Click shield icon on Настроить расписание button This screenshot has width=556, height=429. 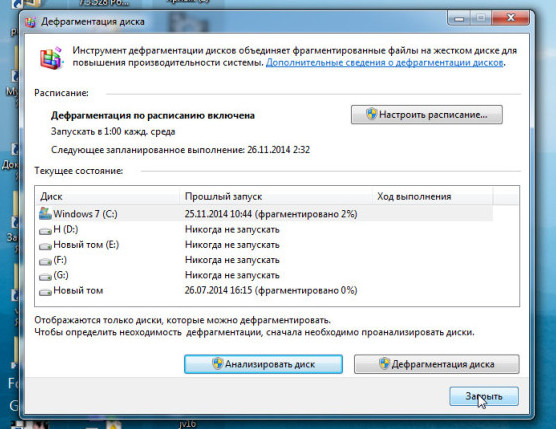click(371, 114)
